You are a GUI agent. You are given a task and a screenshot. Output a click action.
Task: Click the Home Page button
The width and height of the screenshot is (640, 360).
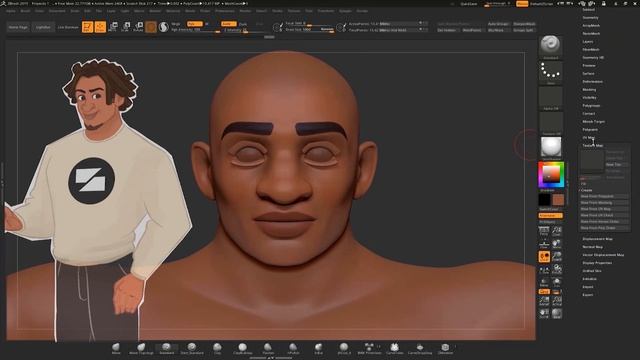(18, 27)
